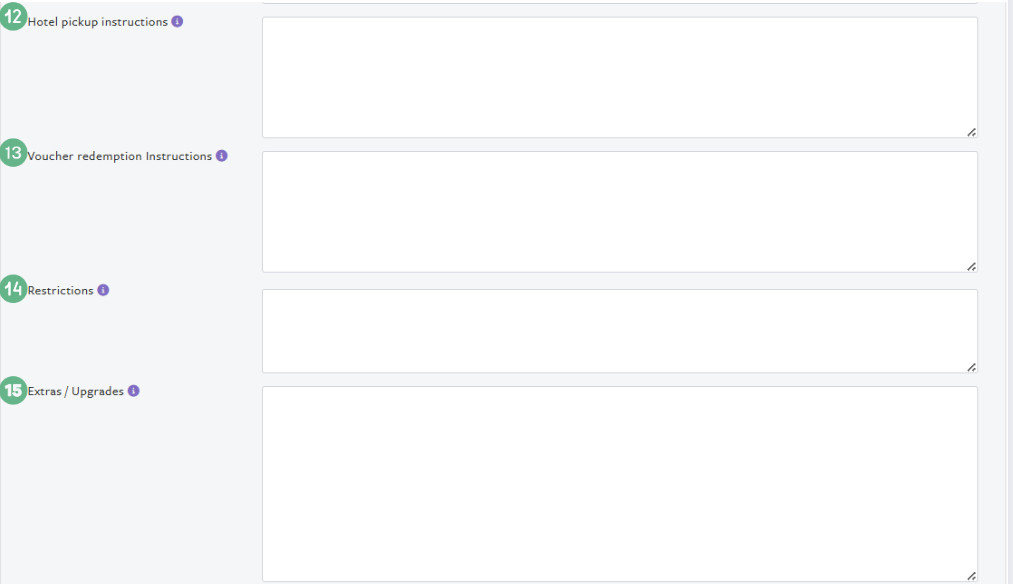Click the Extras / Upgrades label text
1013x584 pixels.
click(76, 391)
